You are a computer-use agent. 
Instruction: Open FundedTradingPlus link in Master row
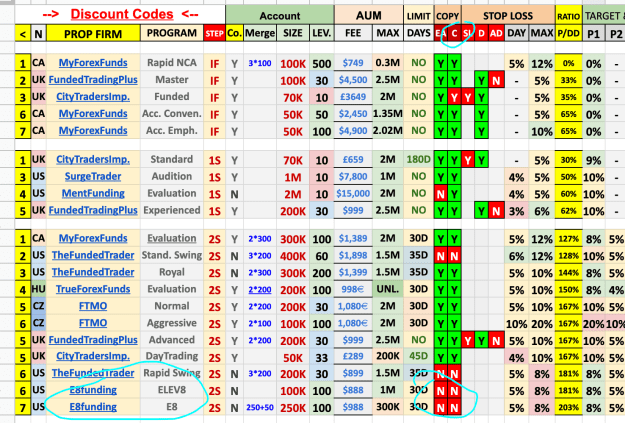[93, 80]
